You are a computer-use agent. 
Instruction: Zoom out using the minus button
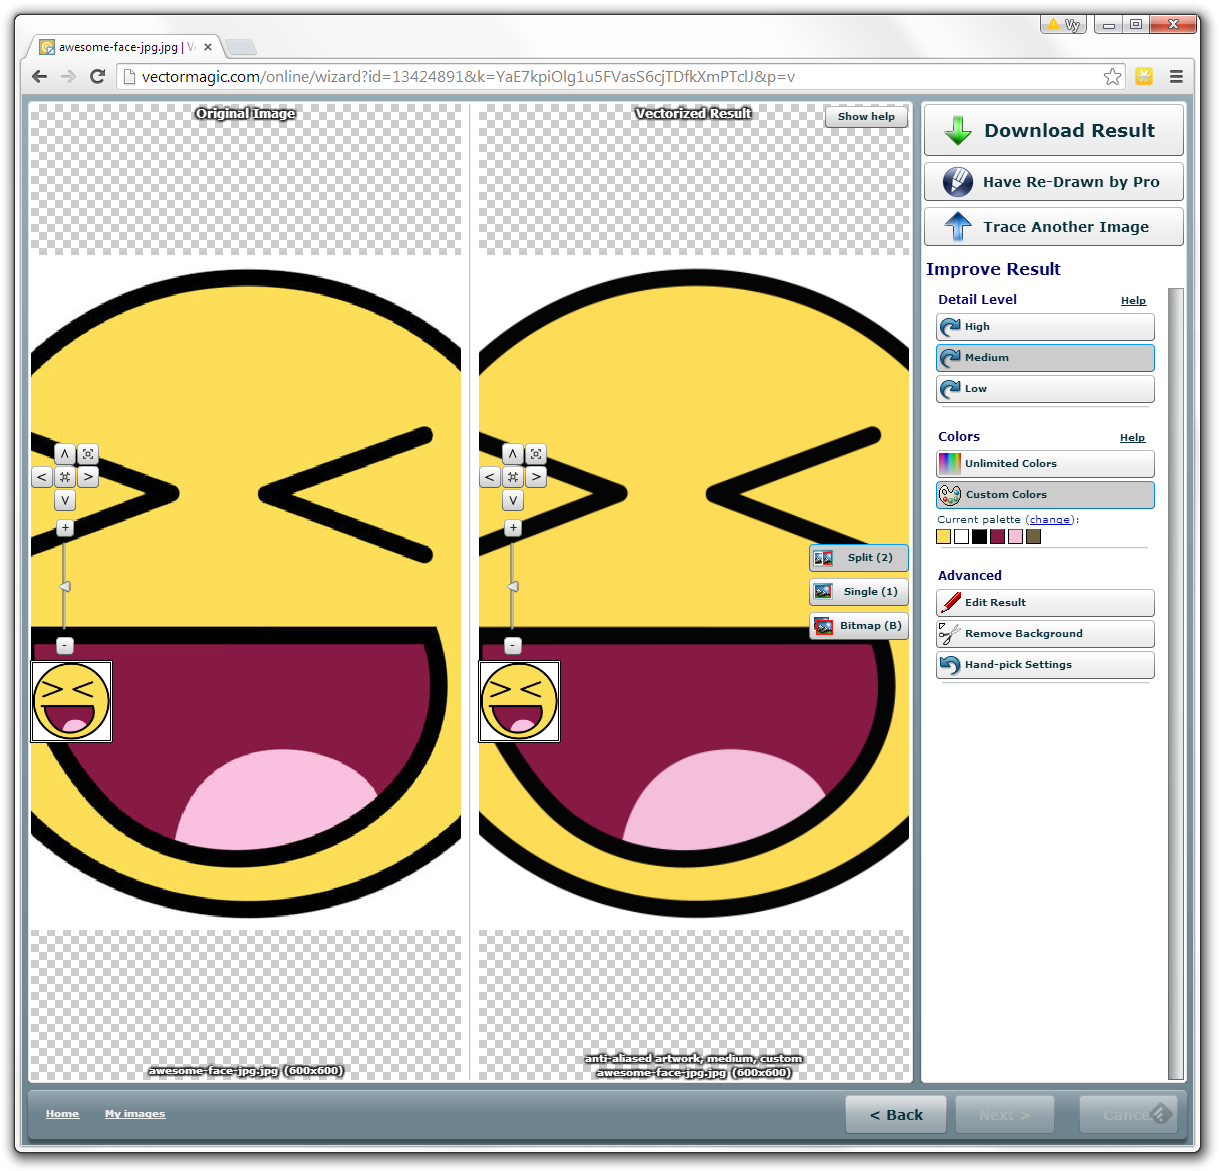pos(65,646)
